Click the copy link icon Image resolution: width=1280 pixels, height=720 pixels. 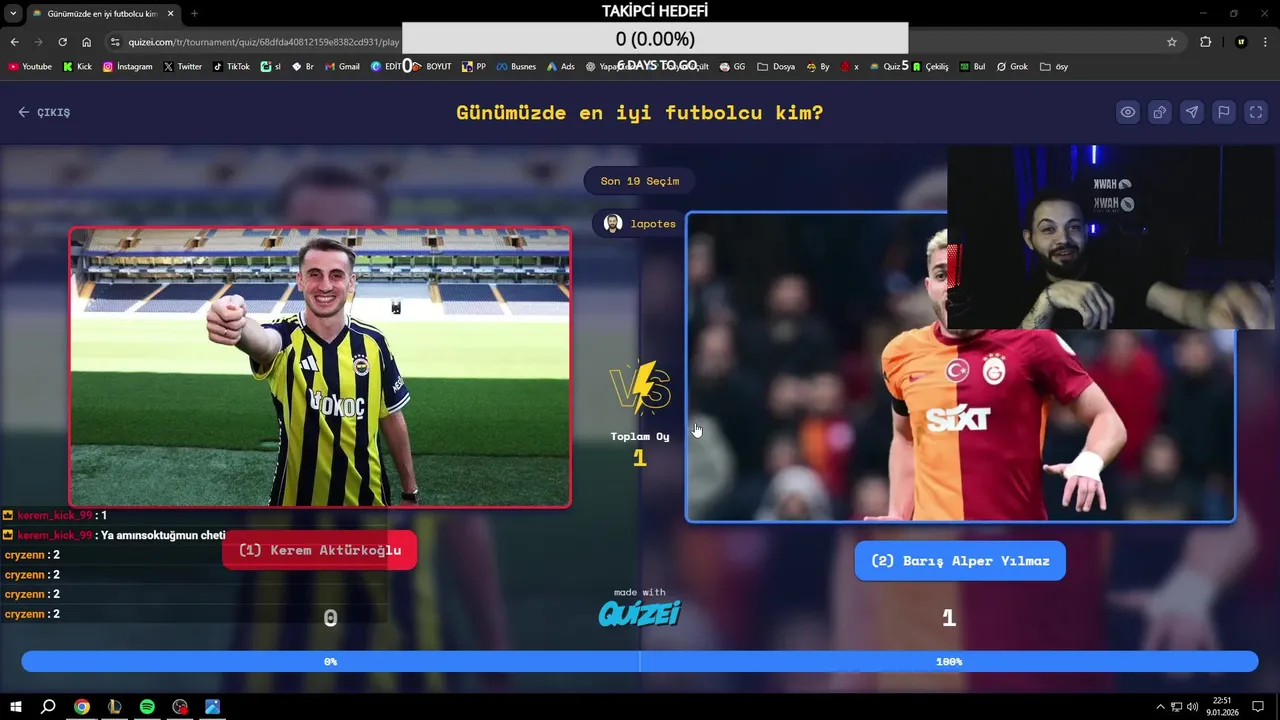(1159, 112)
